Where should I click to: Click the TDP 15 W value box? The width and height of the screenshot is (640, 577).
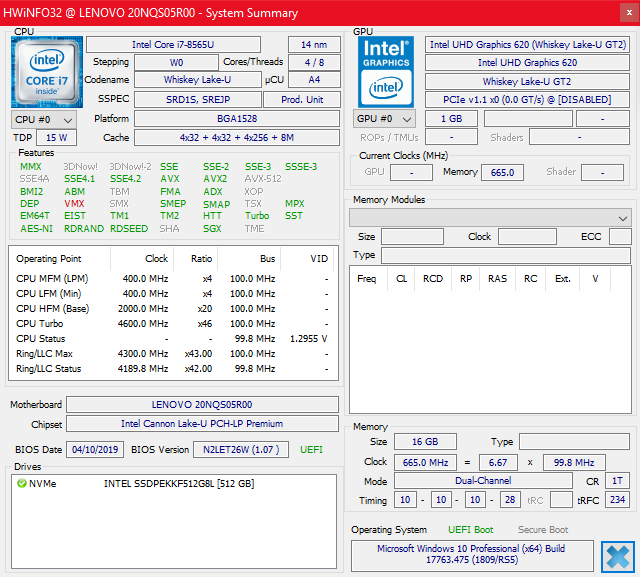56,138
